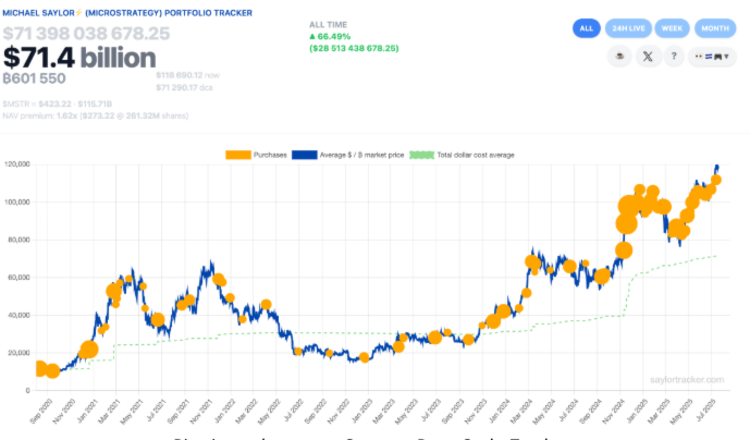Screen dimensions: 750x440
Task: Select the ALL time range tab
Action: [586, 28]
